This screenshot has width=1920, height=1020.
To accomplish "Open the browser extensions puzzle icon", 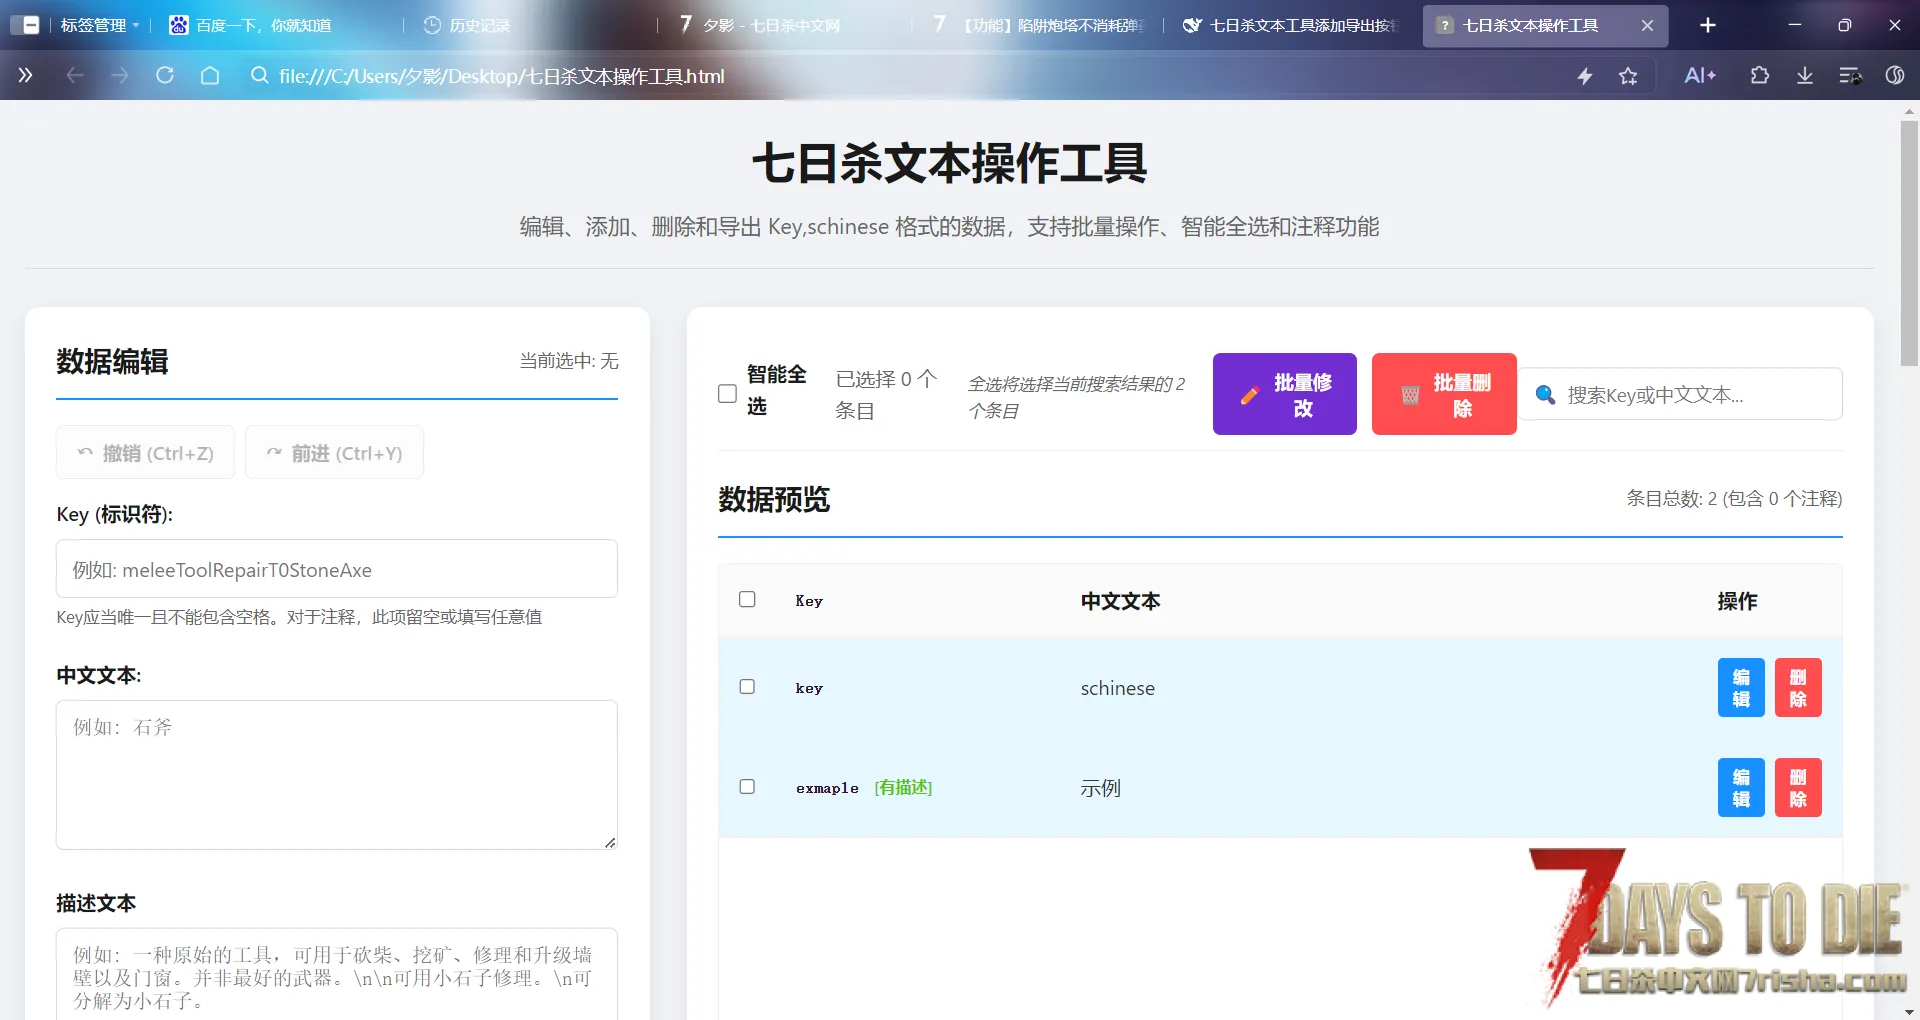I will pyautogui.click(x=1759, y=76).
